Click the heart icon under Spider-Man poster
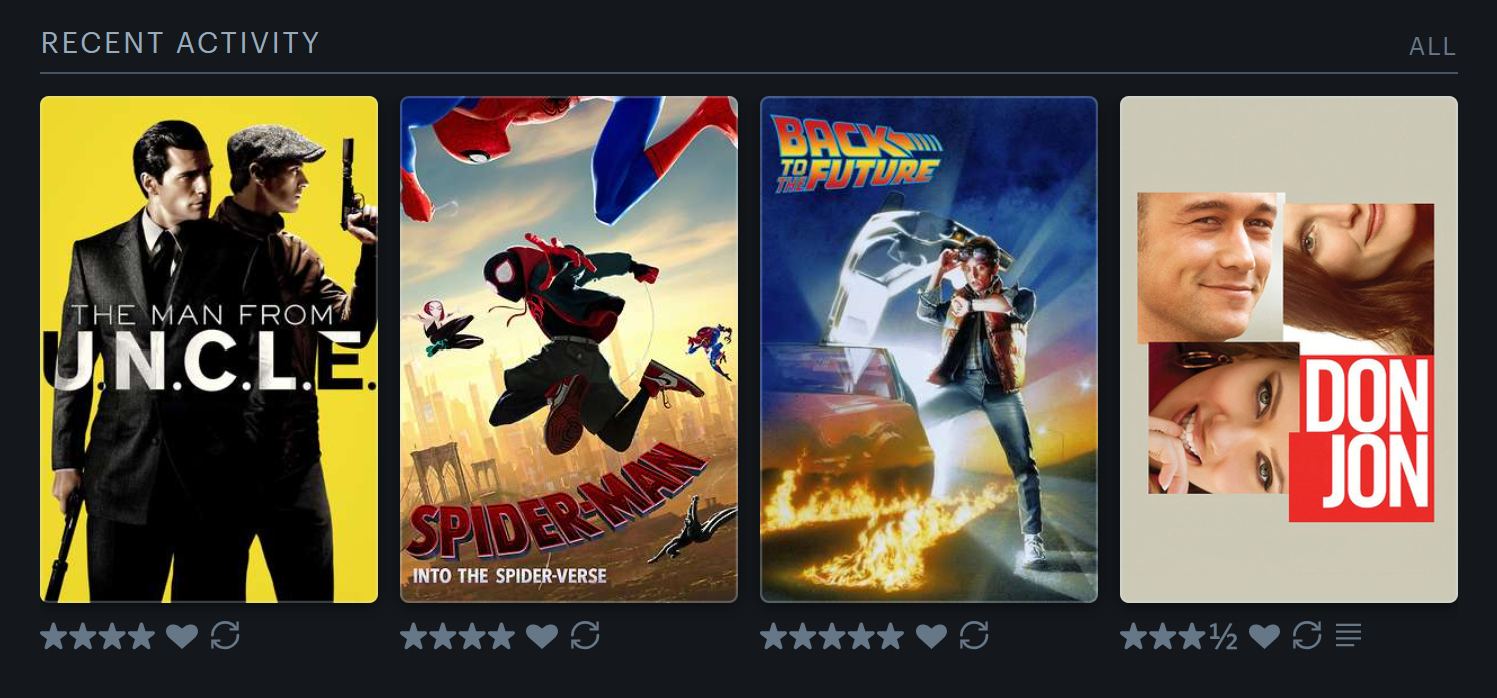Screen dimensions: 1497x698 pyautogui.click(x=541, y=636)
